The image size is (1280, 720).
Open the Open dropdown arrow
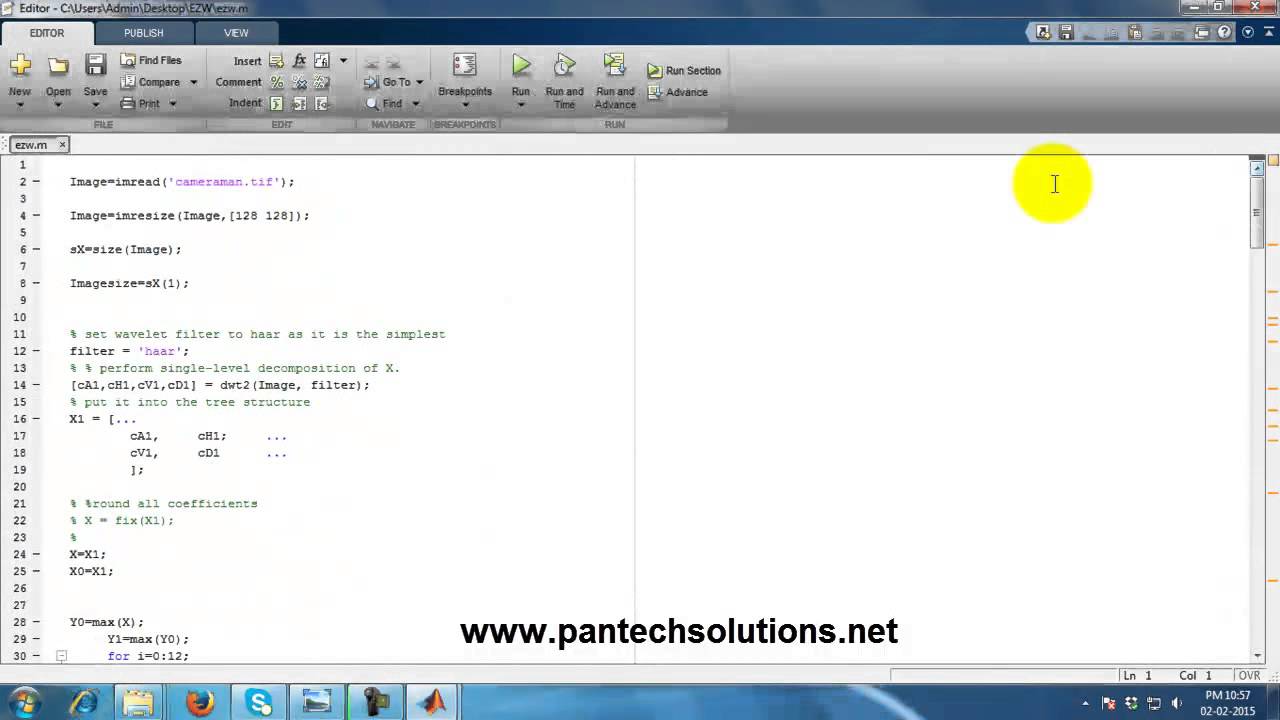tap(58, 104)
